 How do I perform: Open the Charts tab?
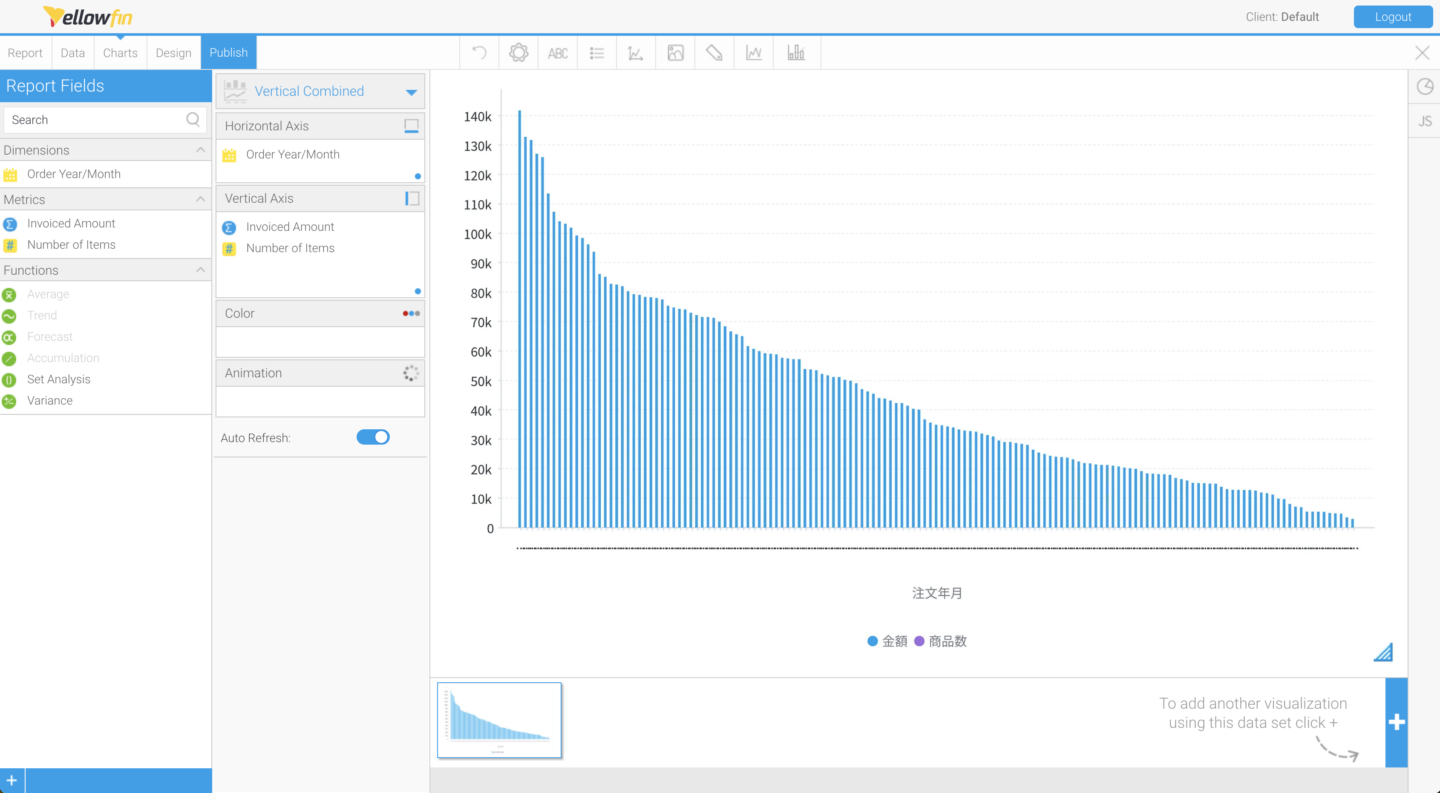(120, 52)
